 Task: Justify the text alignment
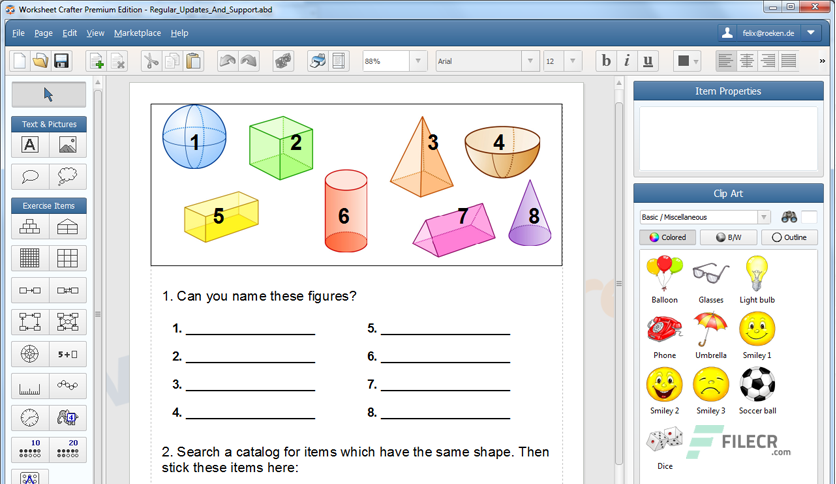(x=789, y=61)
